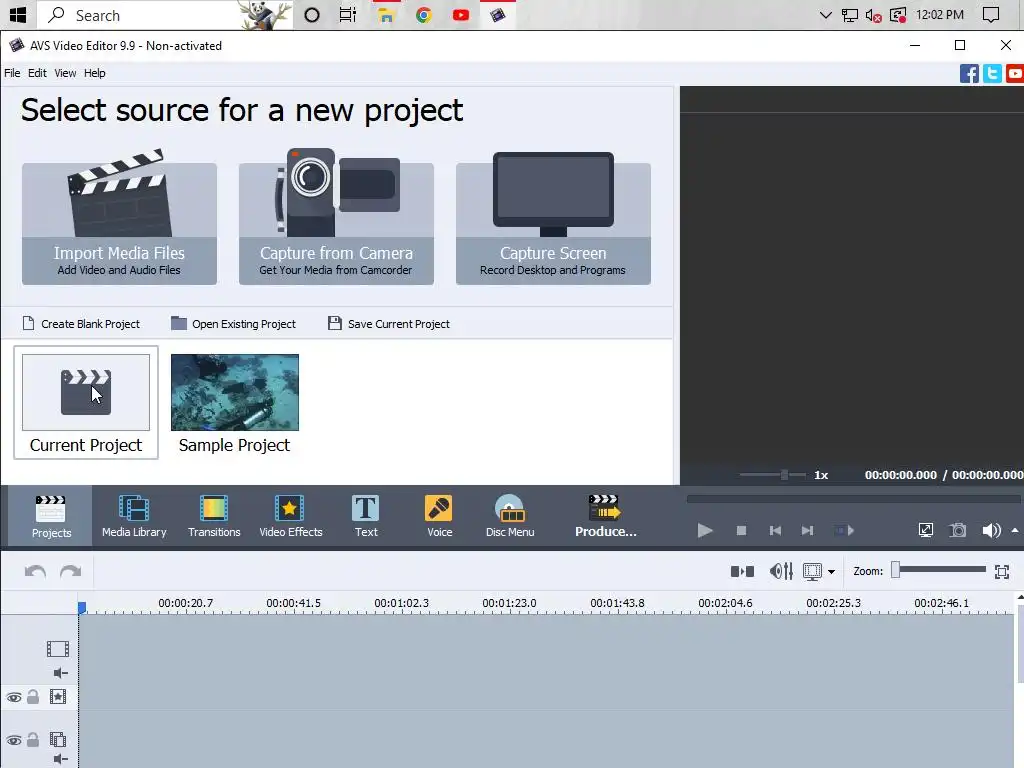Select the Sample Project thumbnail
Image resolution: width=1024 pixels, height=768 pixels.
pos(234,402)
